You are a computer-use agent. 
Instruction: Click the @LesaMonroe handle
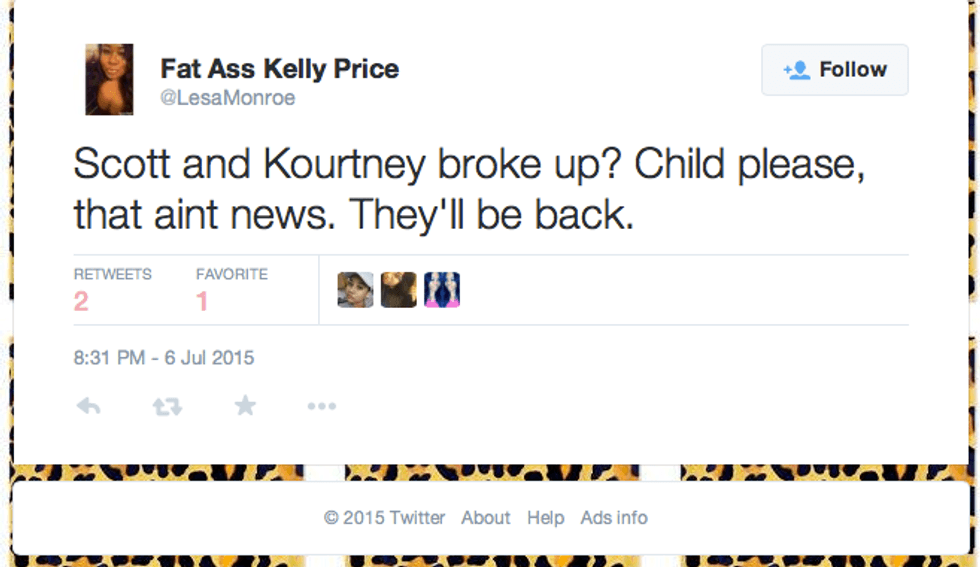coord(228,98)
